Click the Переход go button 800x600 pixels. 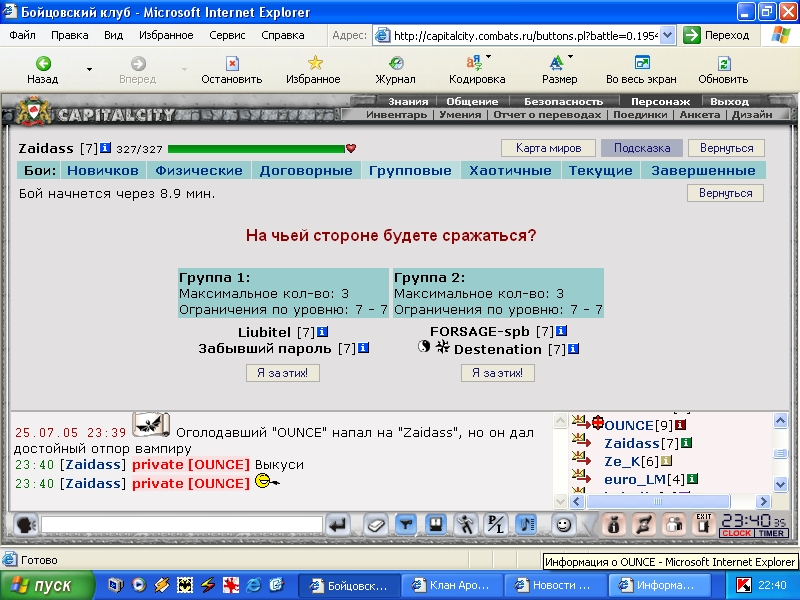tap(716, 35)
